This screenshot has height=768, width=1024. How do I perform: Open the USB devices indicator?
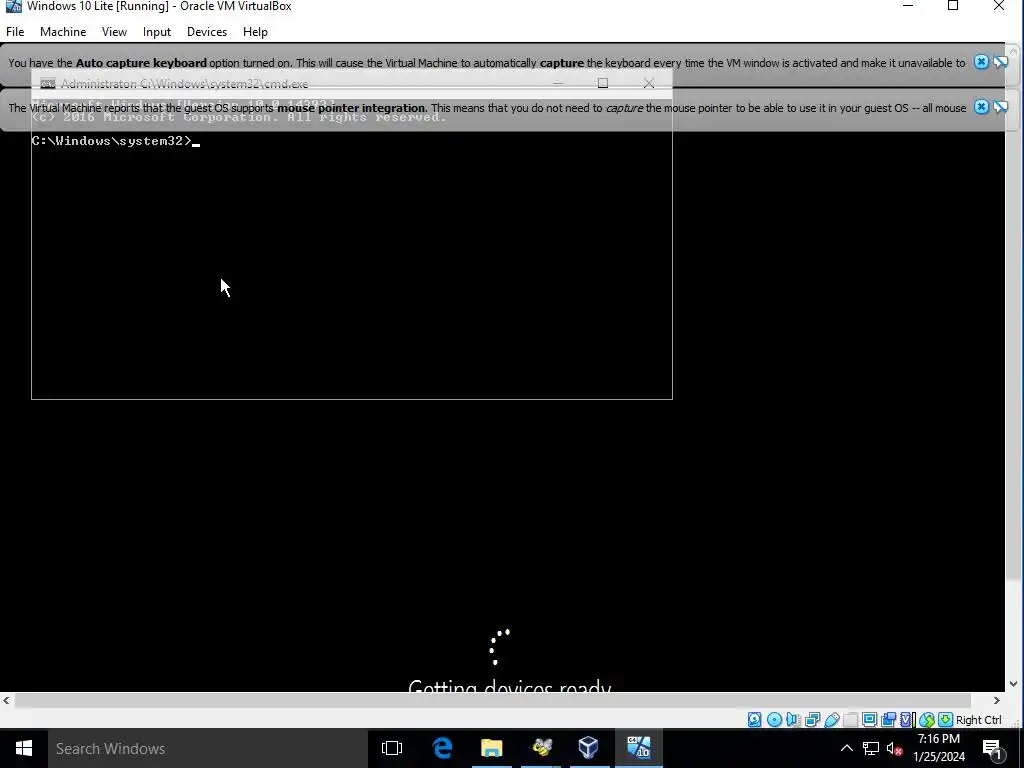[x=831, y=720]
